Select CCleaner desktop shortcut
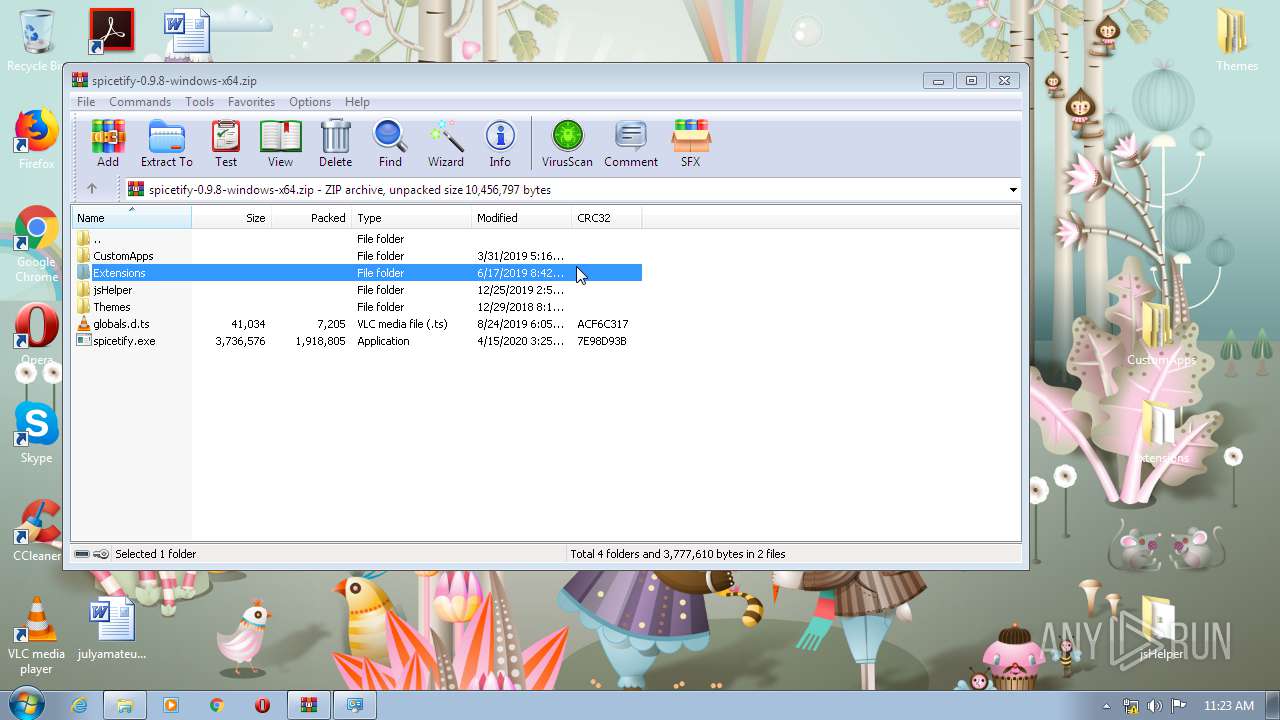1280x720 pixels. tap(37, 530)
